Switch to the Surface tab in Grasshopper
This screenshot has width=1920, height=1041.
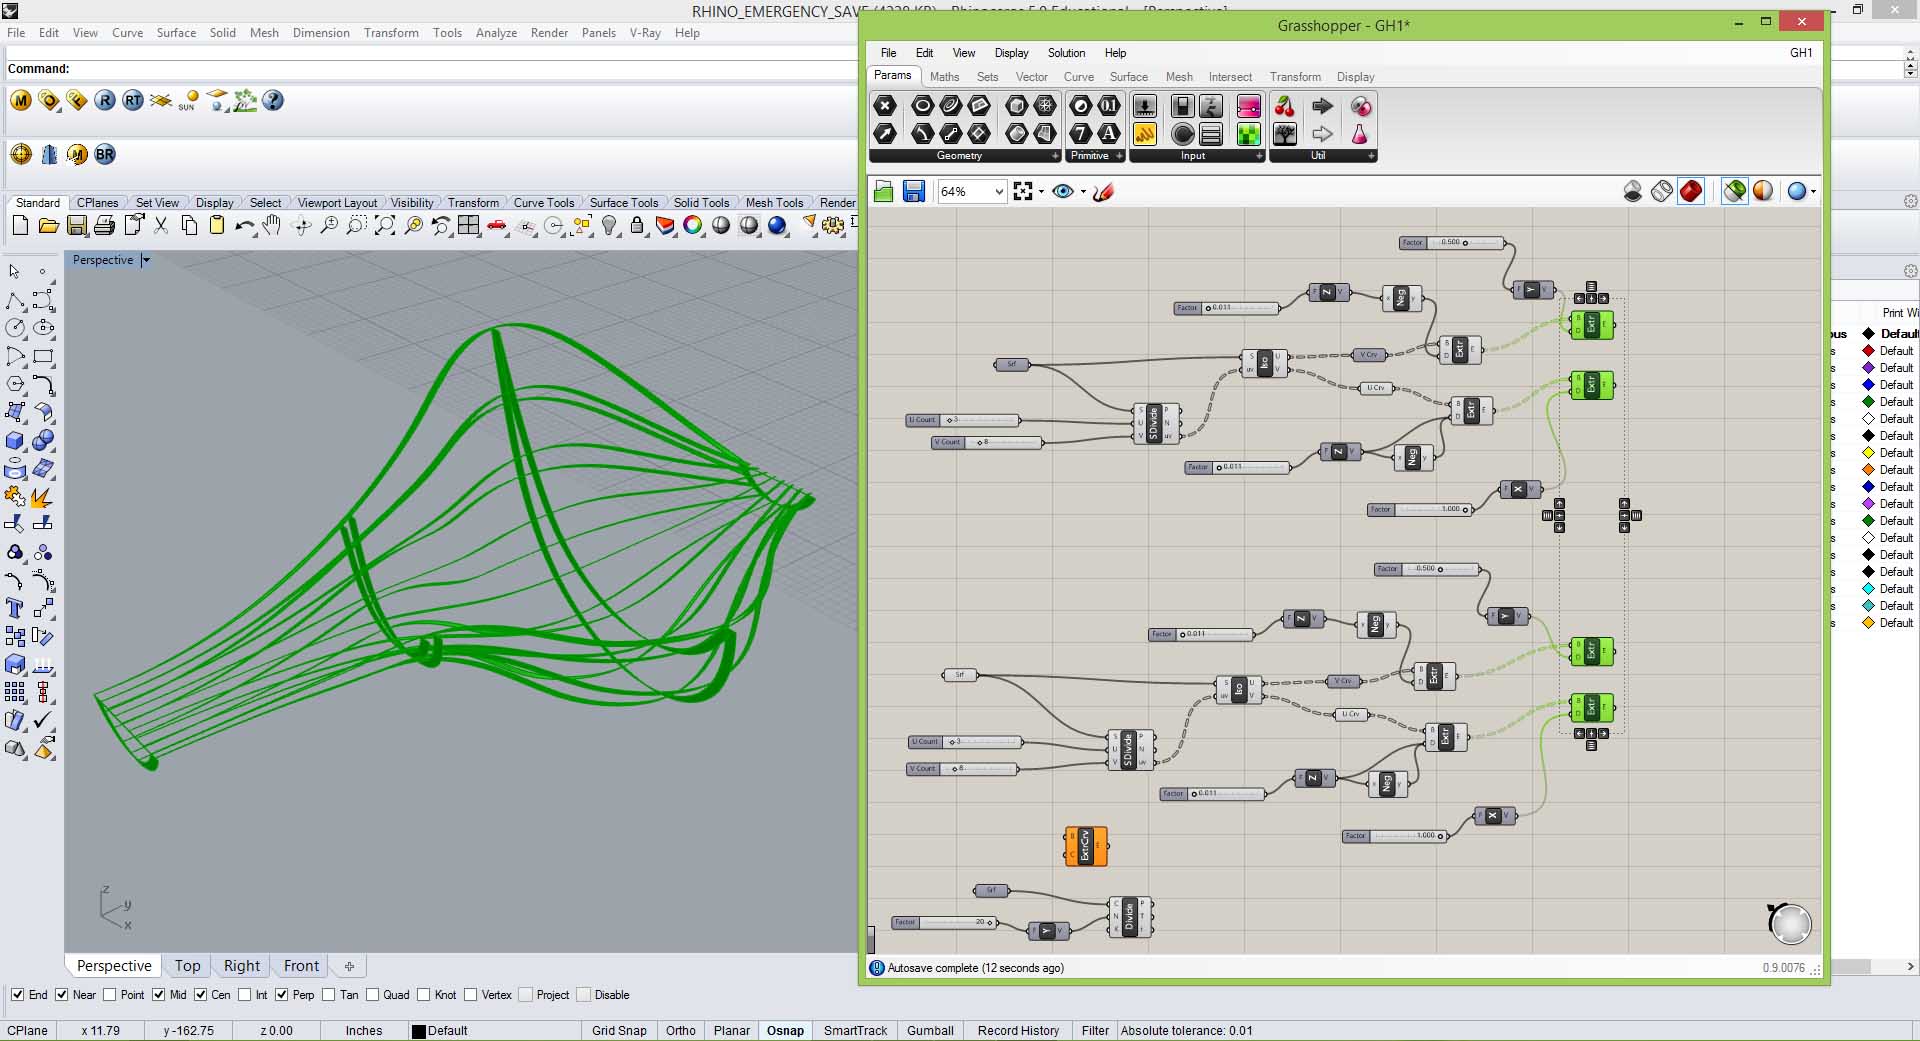tap(1128, 77)
